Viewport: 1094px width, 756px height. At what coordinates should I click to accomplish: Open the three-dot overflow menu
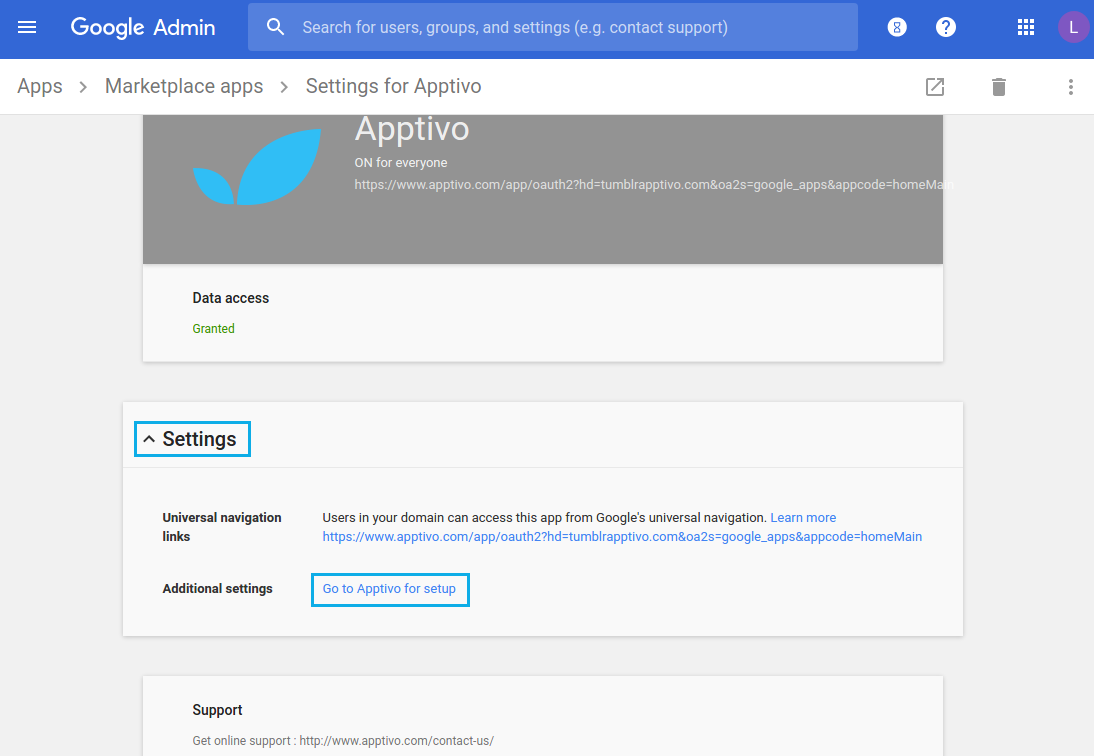tap(1070, 87)
